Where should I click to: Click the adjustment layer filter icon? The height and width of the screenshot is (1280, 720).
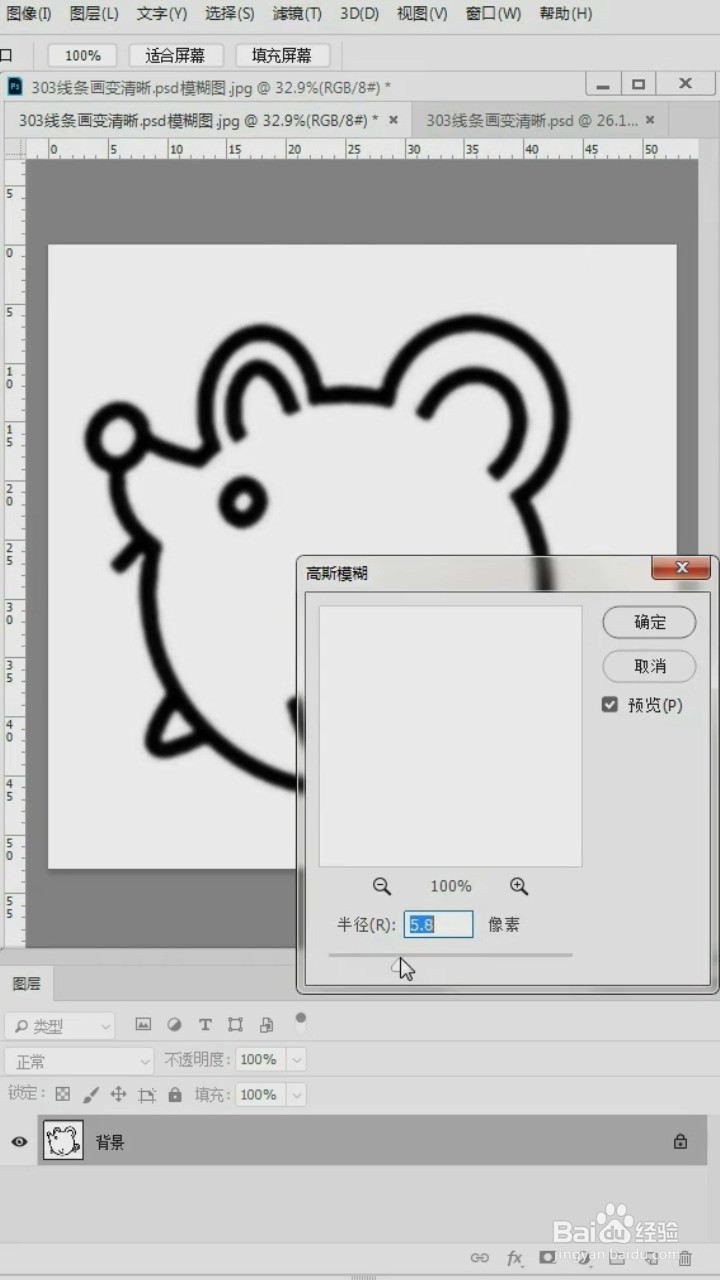click(174, 1025)
